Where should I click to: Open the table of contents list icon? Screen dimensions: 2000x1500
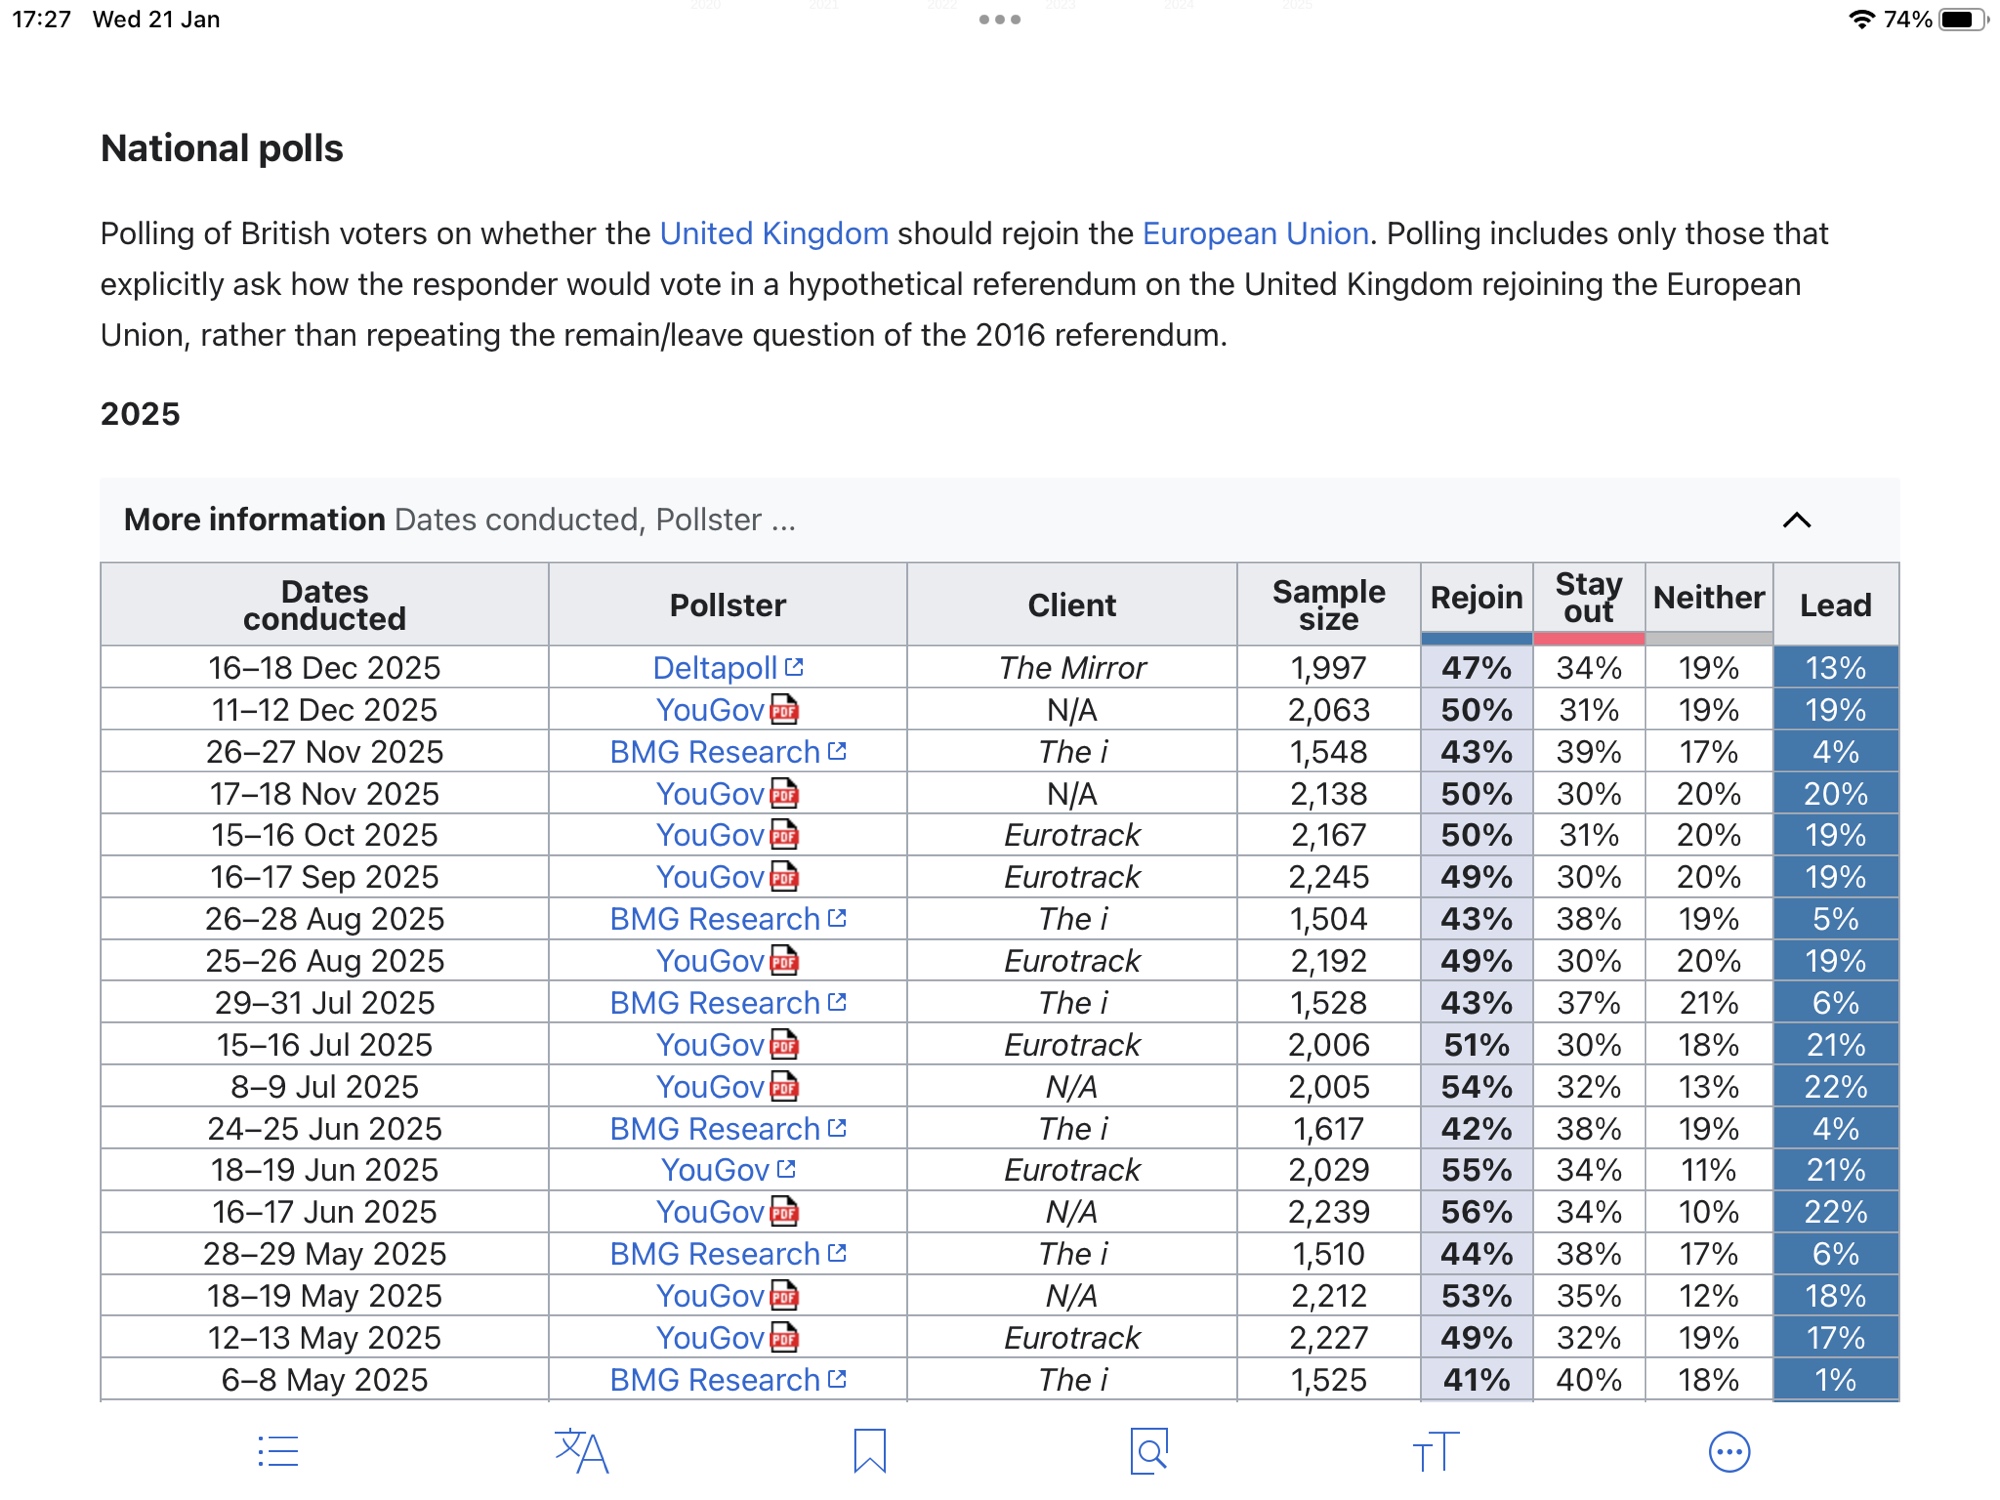point(278,1451)
